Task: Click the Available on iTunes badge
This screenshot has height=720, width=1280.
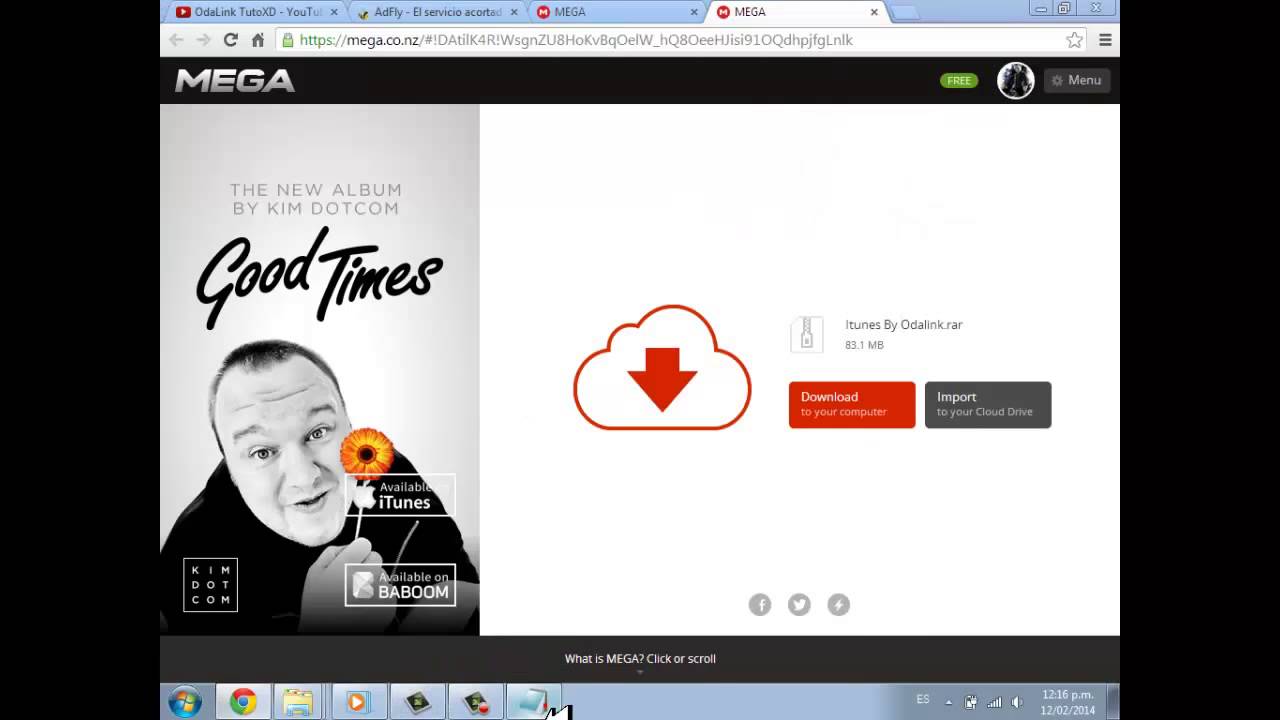Action: click(400, 495)
